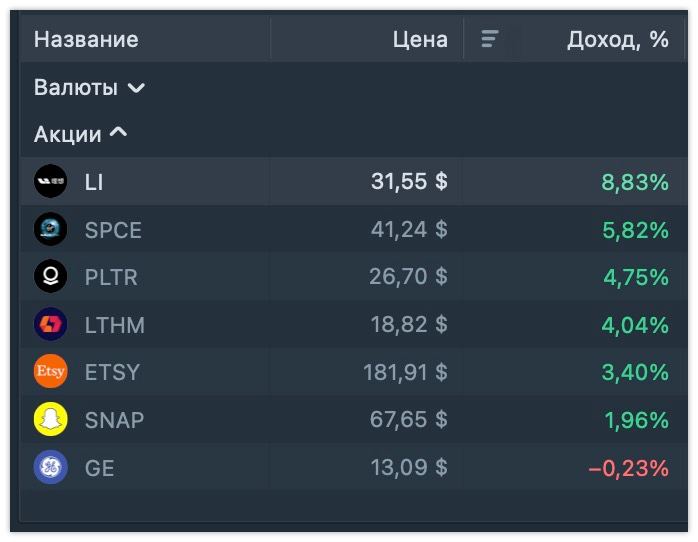Click the PLTR Palantir logo icon
This screenshot has width=698, height=542.
tap(51, 276)
